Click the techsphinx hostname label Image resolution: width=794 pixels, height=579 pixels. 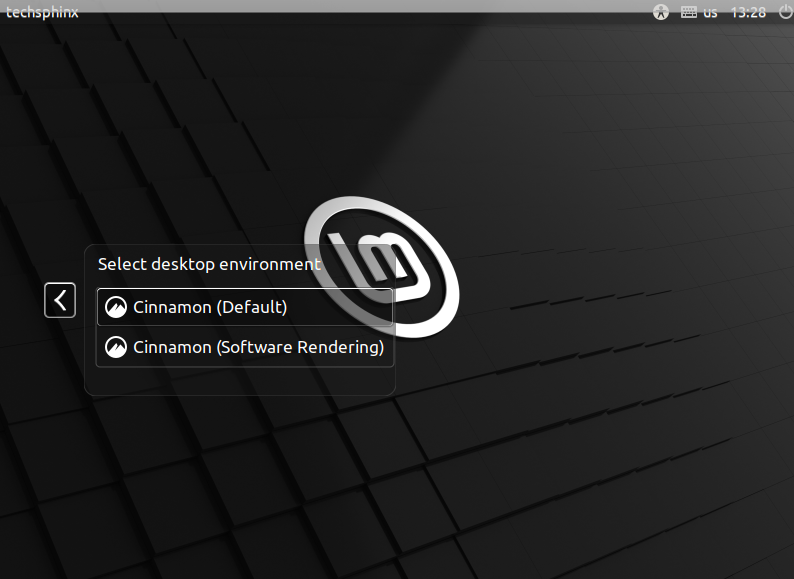(x=42, y=12)
